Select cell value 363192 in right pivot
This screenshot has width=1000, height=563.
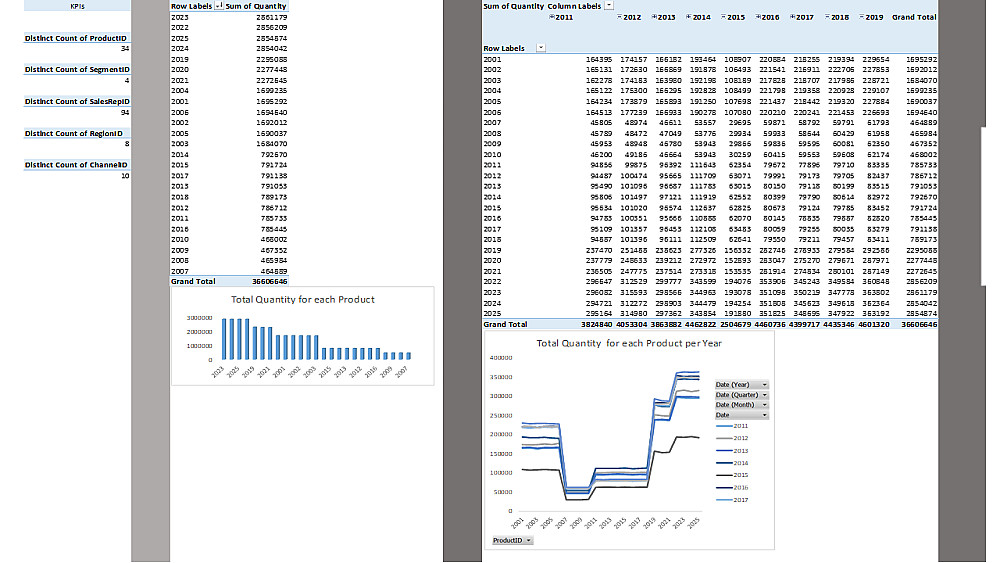tap(875, 314)
